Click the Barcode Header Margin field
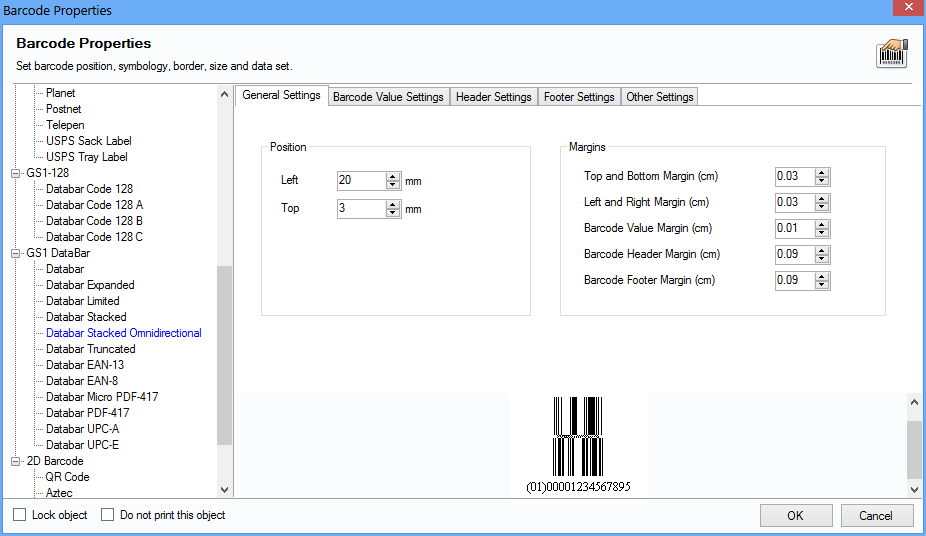The image size is (926, 536). 795,254
